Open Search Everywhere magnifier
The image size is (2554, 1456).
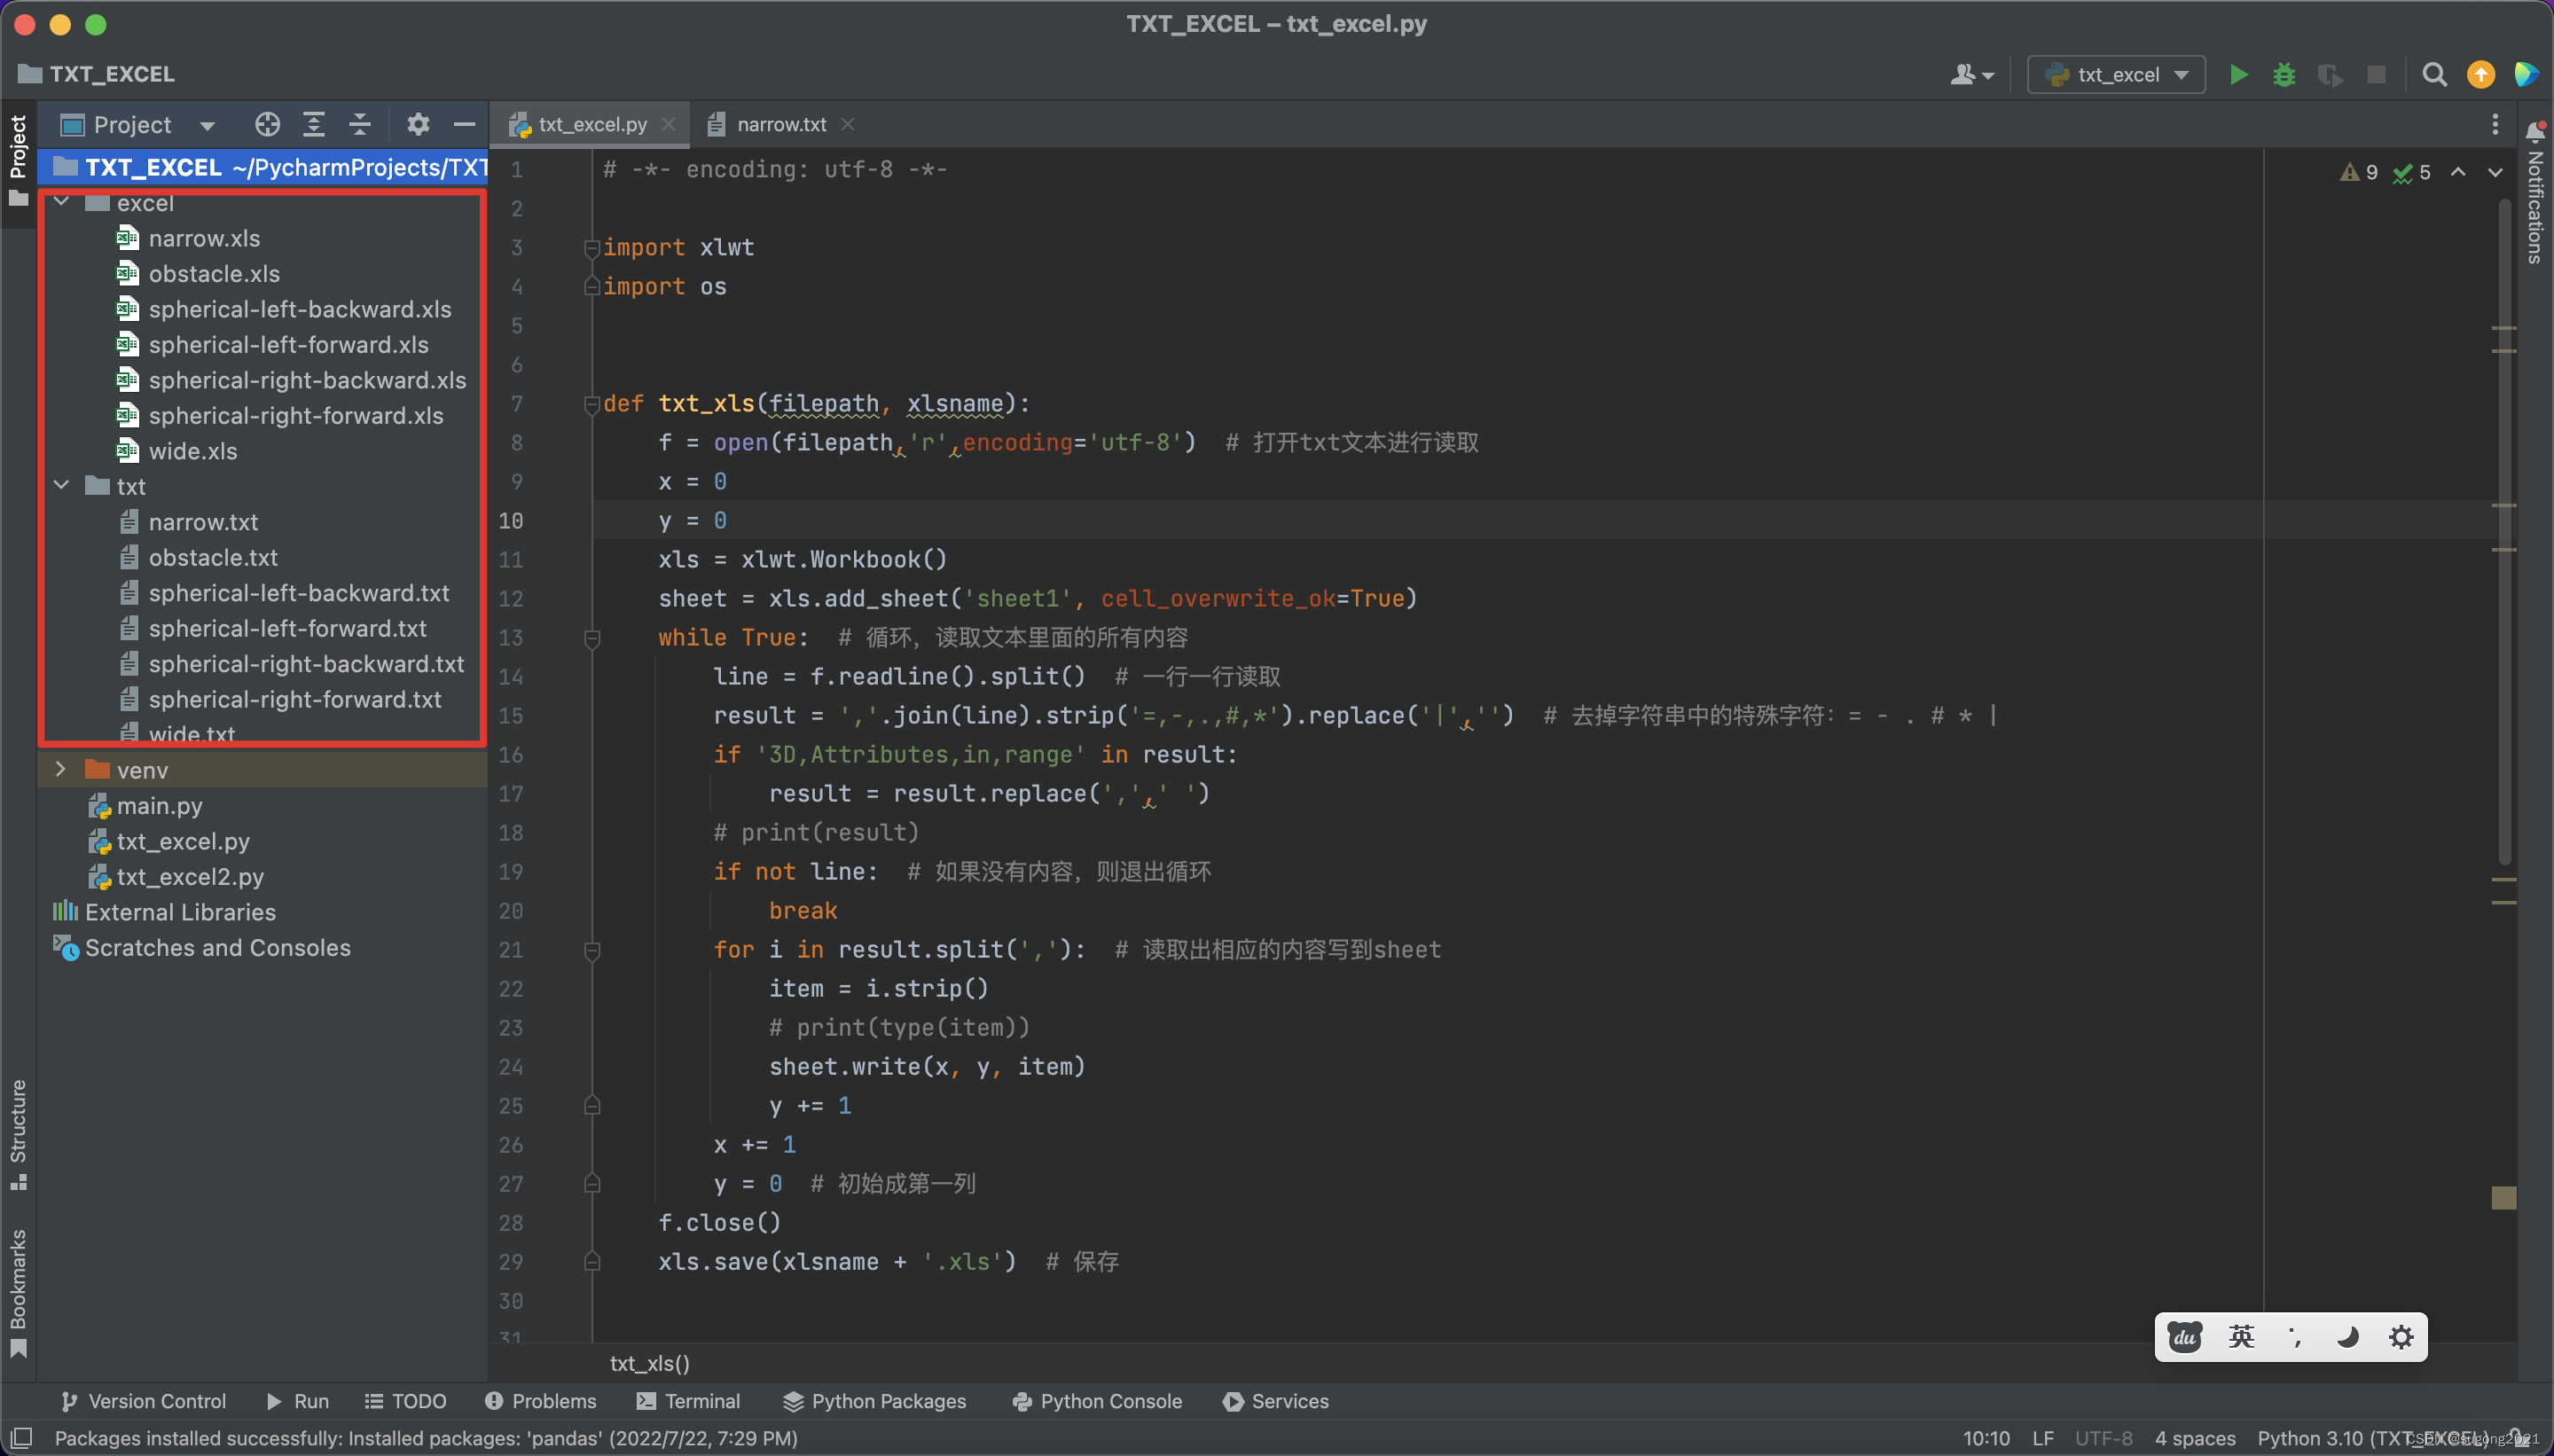pos(2434,75)
